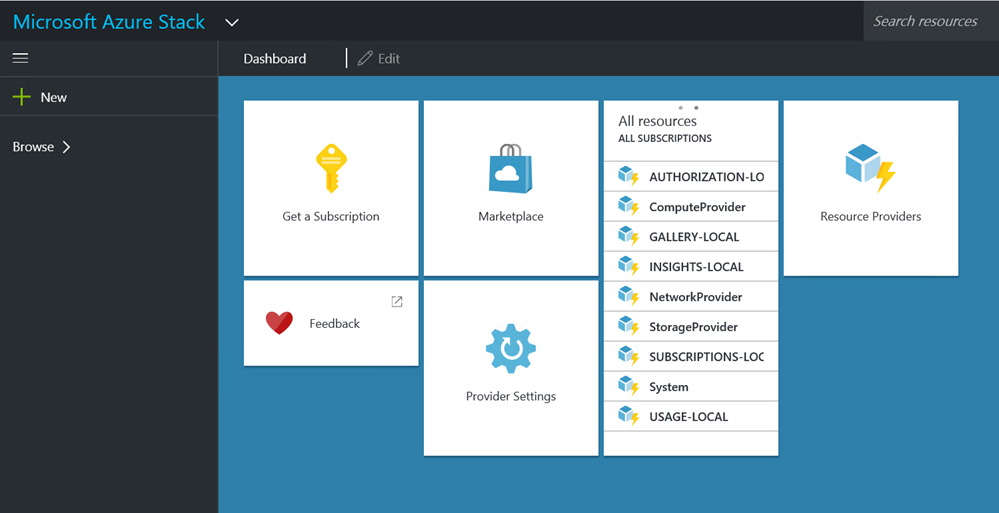Click icon next to GALLERY-LOCAL
This screenshot has width=999, height=513.
[x=629, y=236]
